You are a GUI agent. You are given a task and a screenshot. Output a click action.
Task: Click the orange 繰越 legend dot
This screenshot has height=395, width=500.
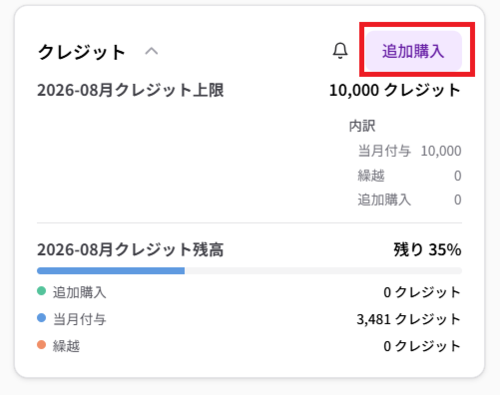[x=41, y=345]
